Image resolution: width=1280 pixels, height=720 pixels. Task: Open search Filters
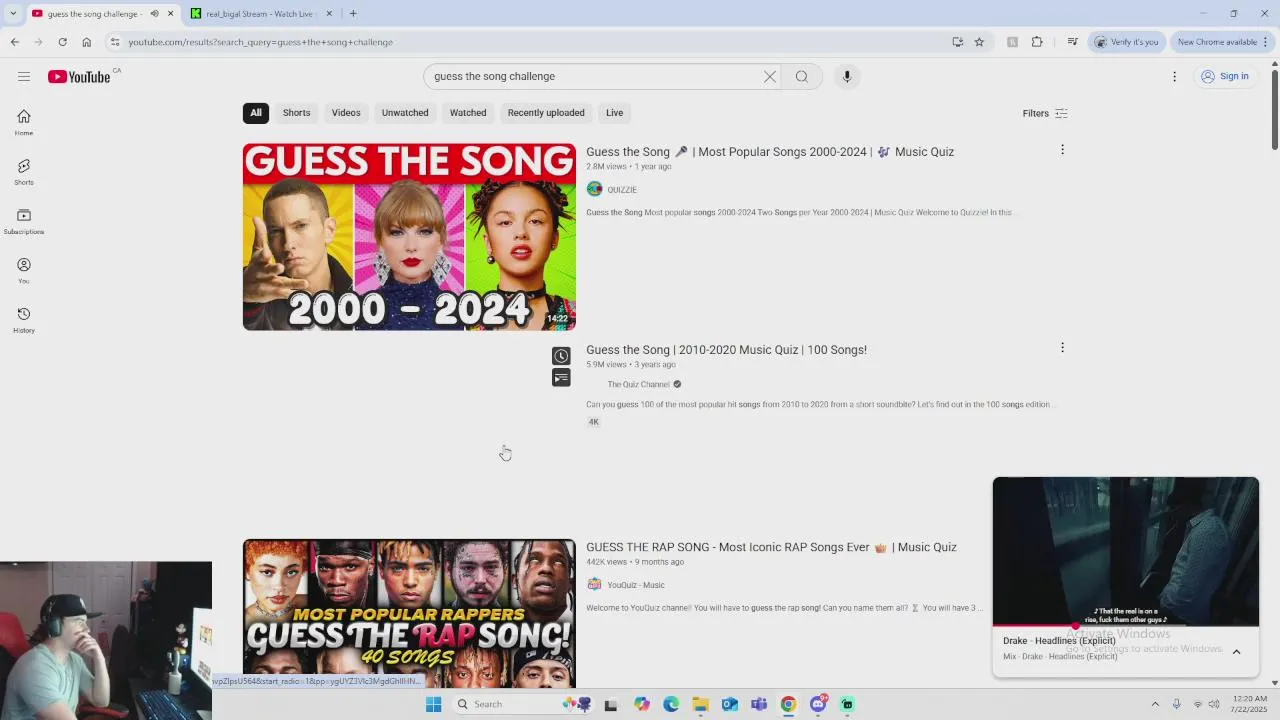pos(1045,113)
